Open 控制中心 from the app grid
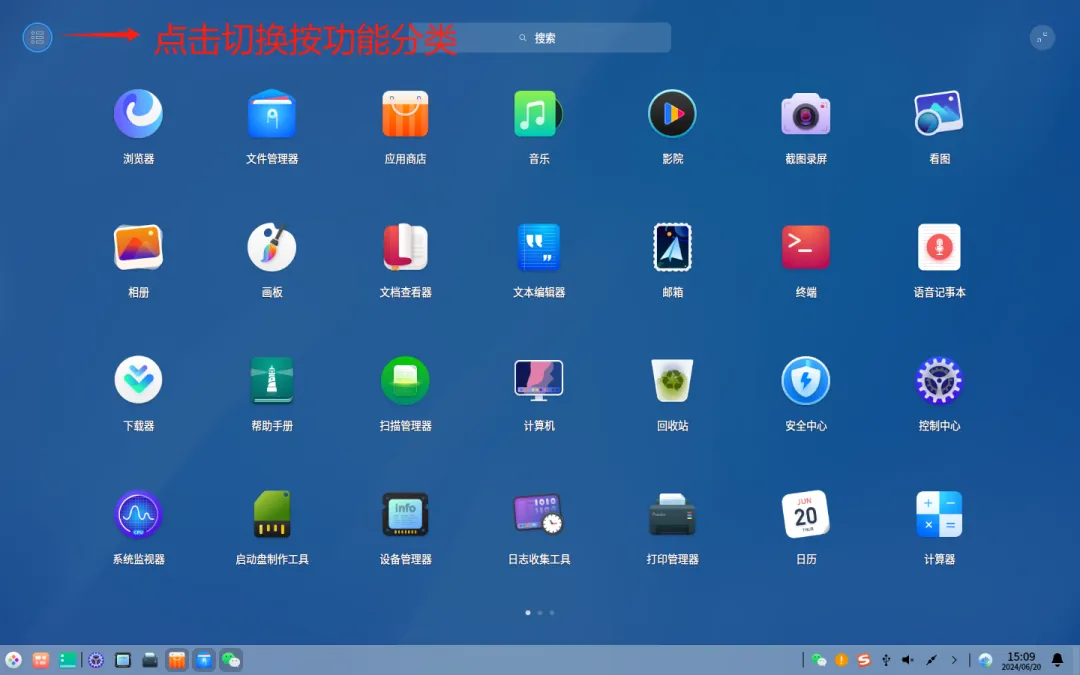1080x675 pixels. click(x=939, y=380)
